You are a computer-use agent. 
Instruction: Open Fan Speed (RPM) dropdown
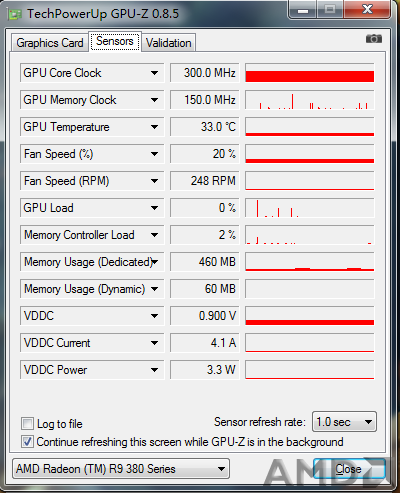pyautogui.click(x=154, y=181)
